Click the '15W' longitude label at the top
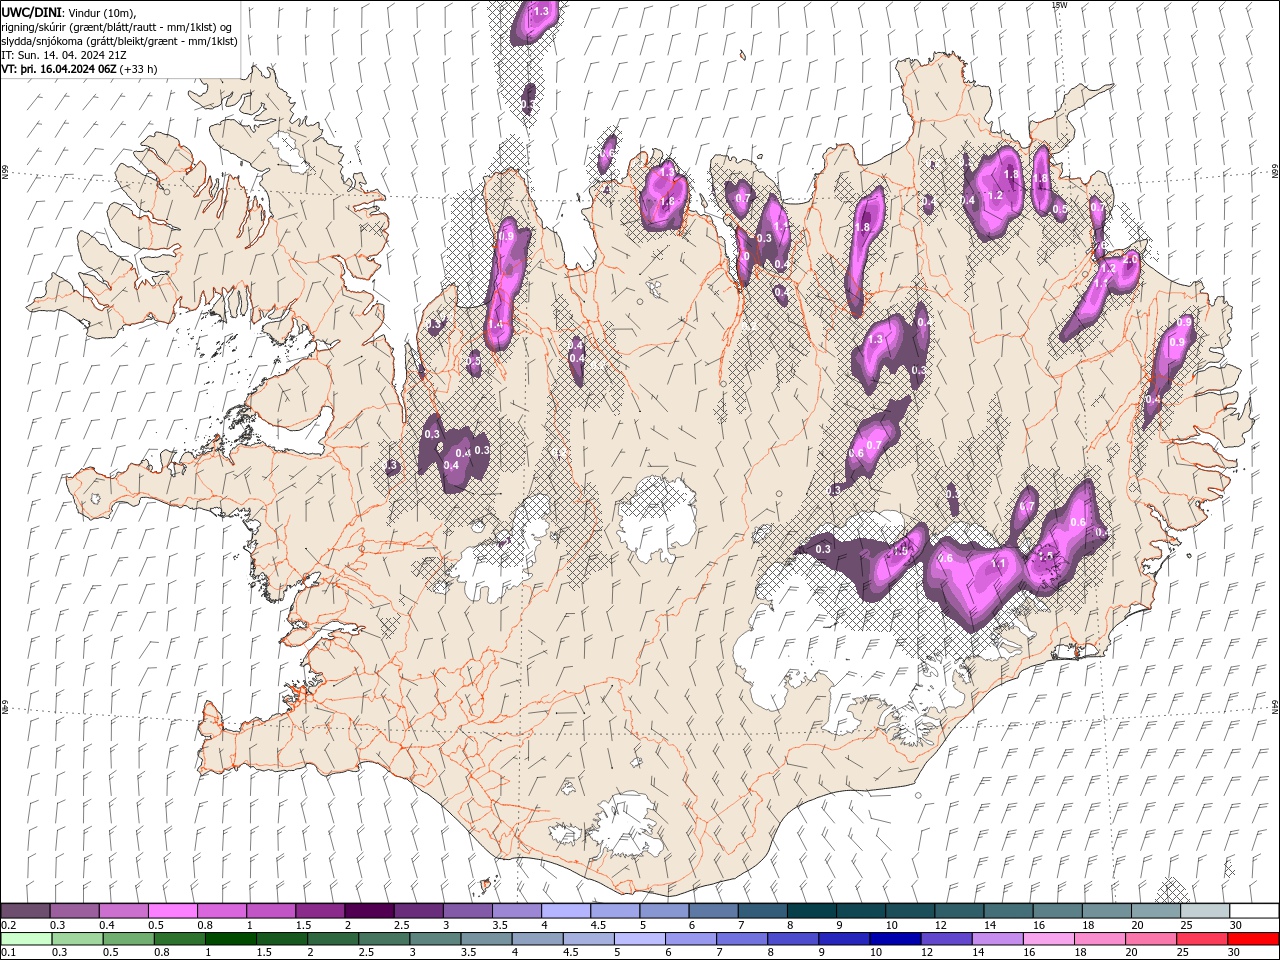The height and width of the screenshot is (960, 1280). pyautogui.click(x=1059, y=5)
